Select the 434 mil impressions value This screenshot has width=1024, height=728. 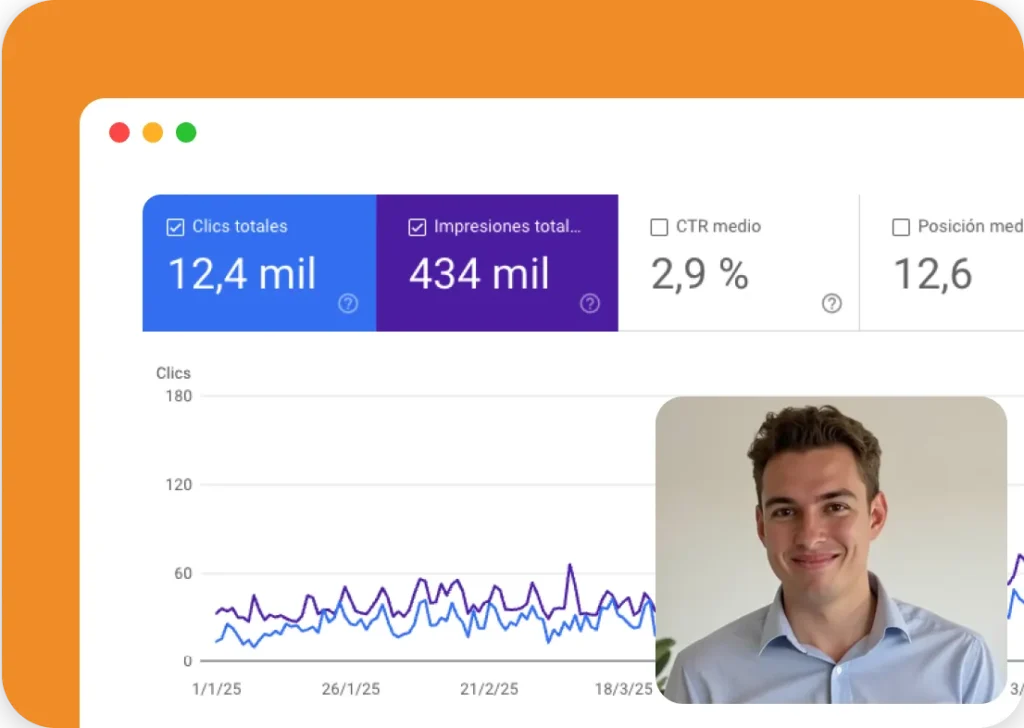point(479,274)
